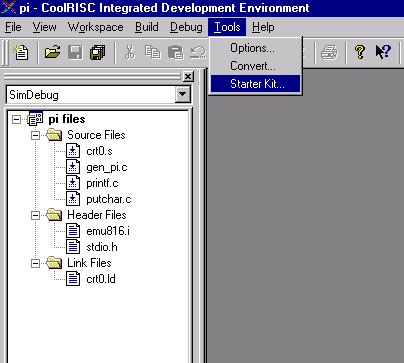Image resolution: width=404 pixels, height=363 pixels.
Task: Click the document icon beside emu816.i
Action: click(73, 231)
